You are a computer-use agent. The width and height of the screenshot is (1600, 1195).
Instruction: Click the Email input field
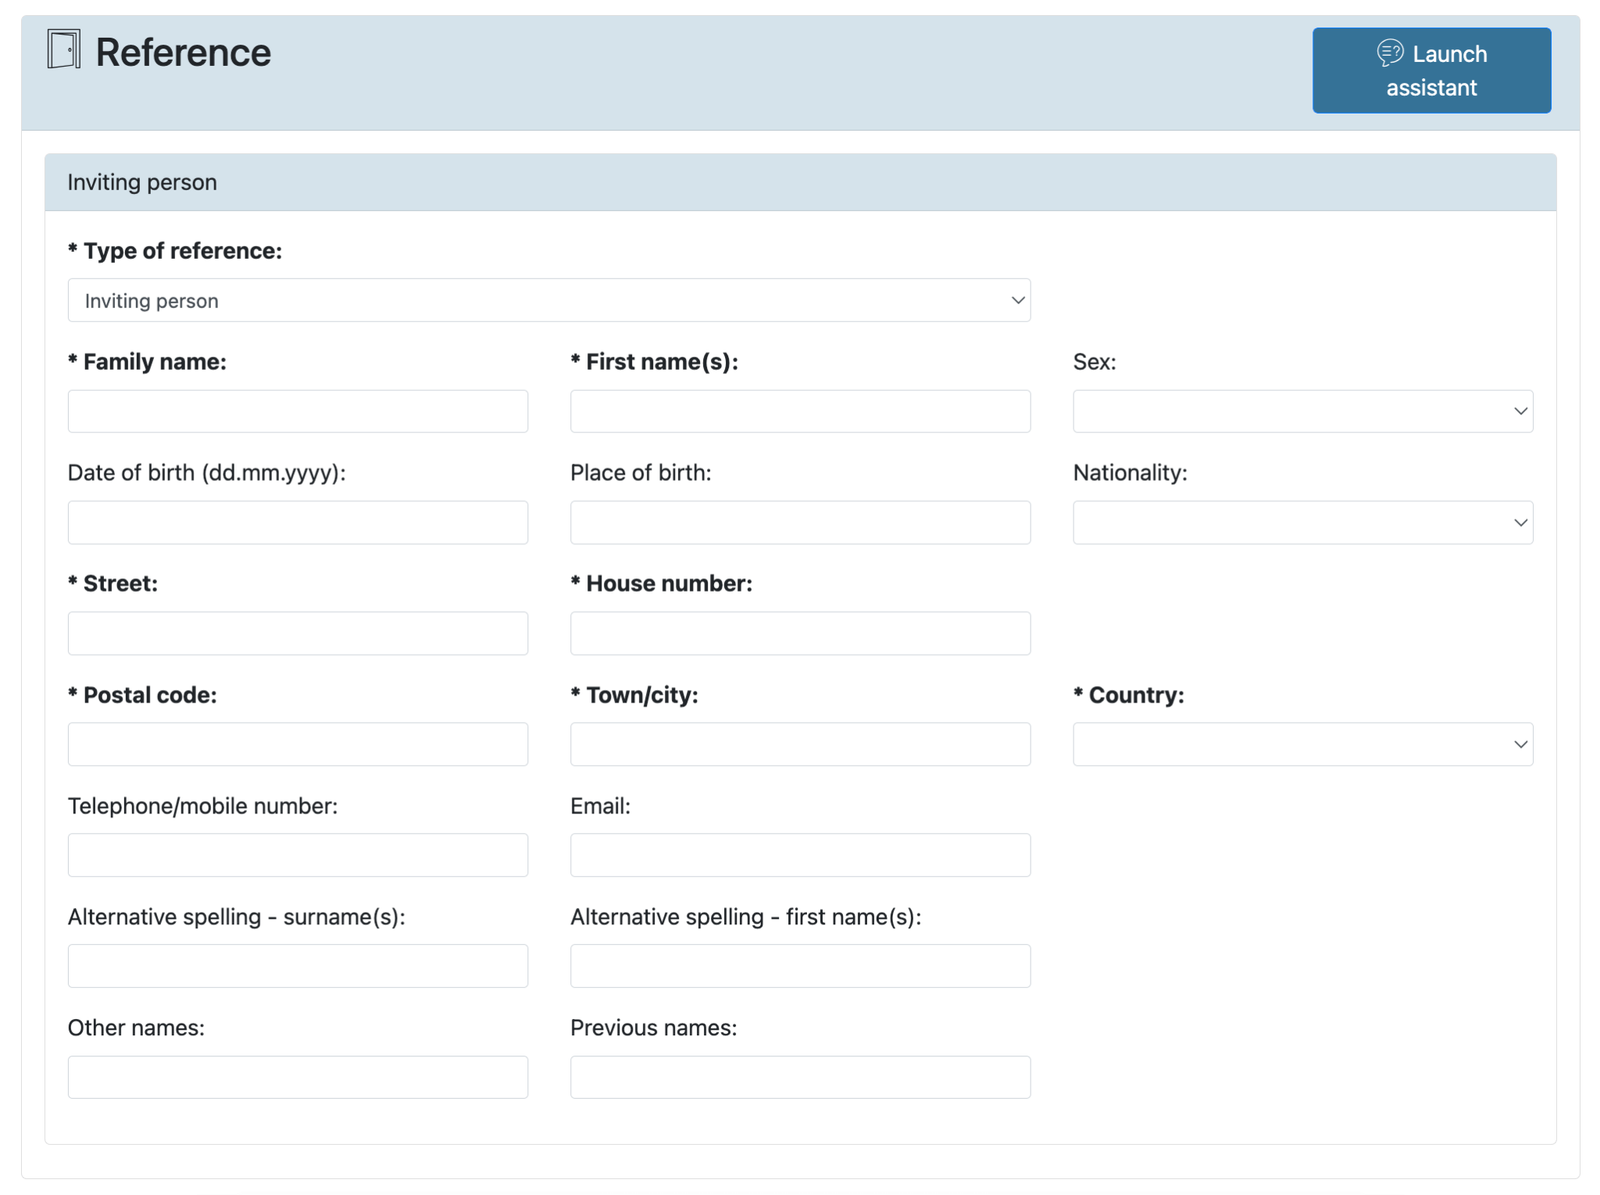[800, 855]
